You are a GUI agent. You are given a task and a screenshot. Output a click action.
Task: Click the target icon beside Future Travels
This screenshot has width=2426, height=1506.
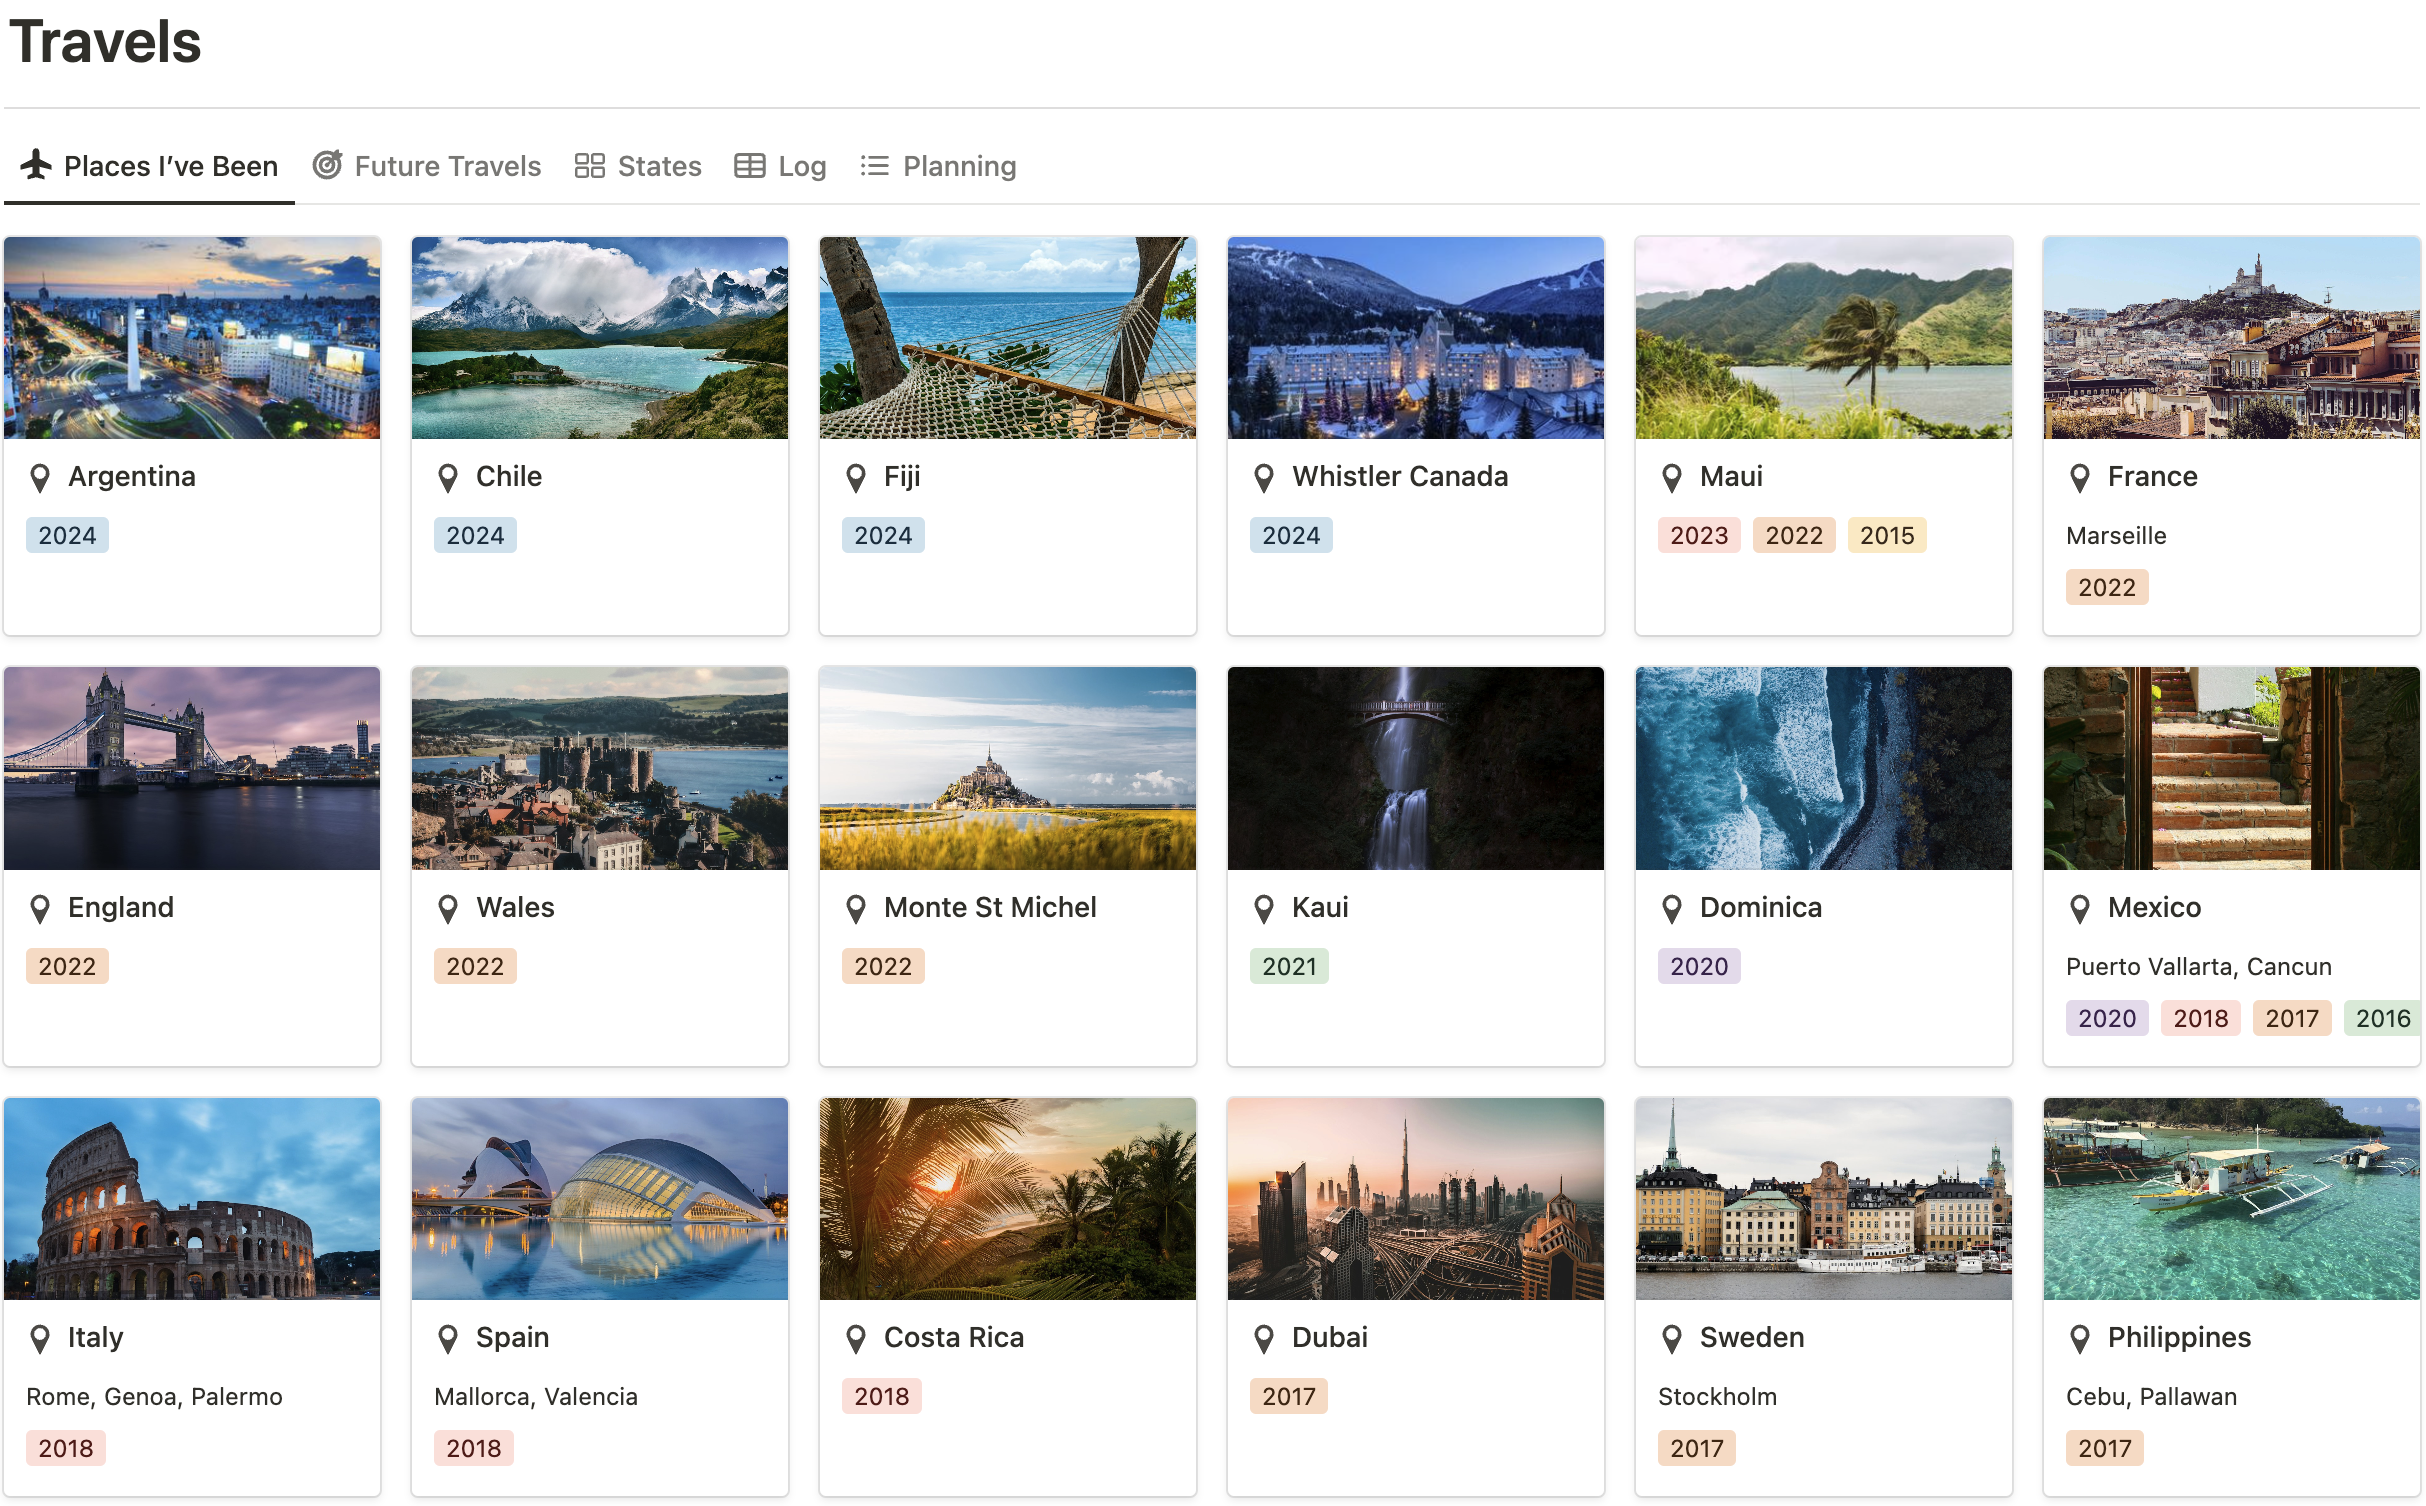point(327,165)
